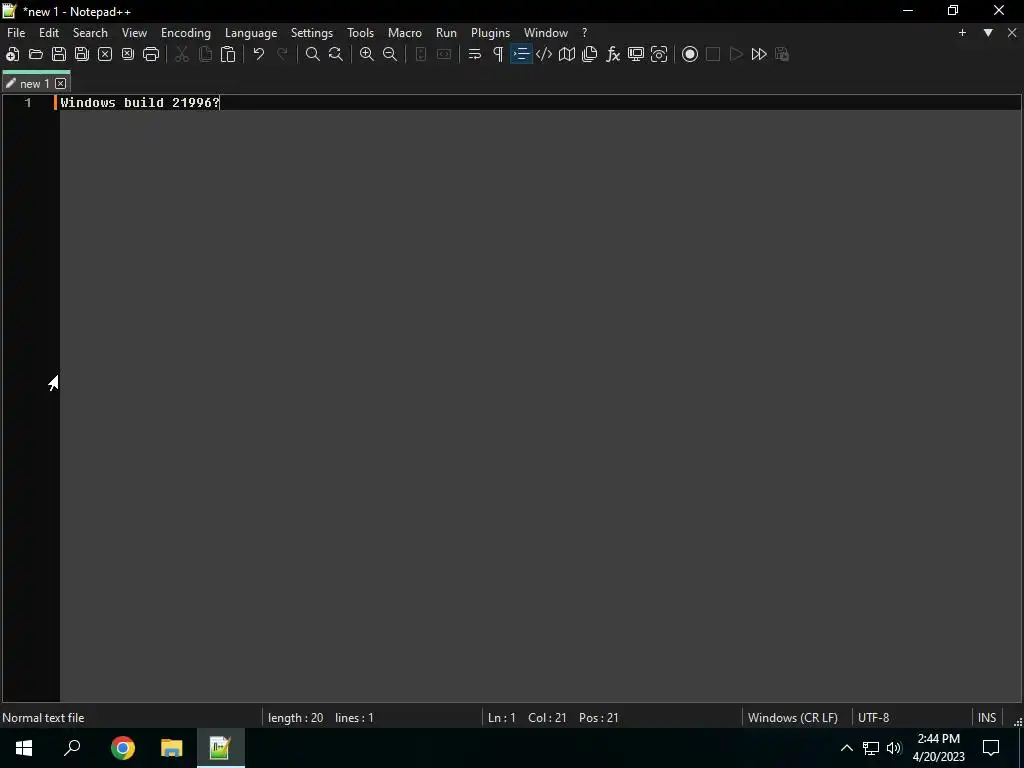Click the Close All toolbar icon
Image resolution: width=1024 pixels, height=768 pixels.
[x=128, y=54]
